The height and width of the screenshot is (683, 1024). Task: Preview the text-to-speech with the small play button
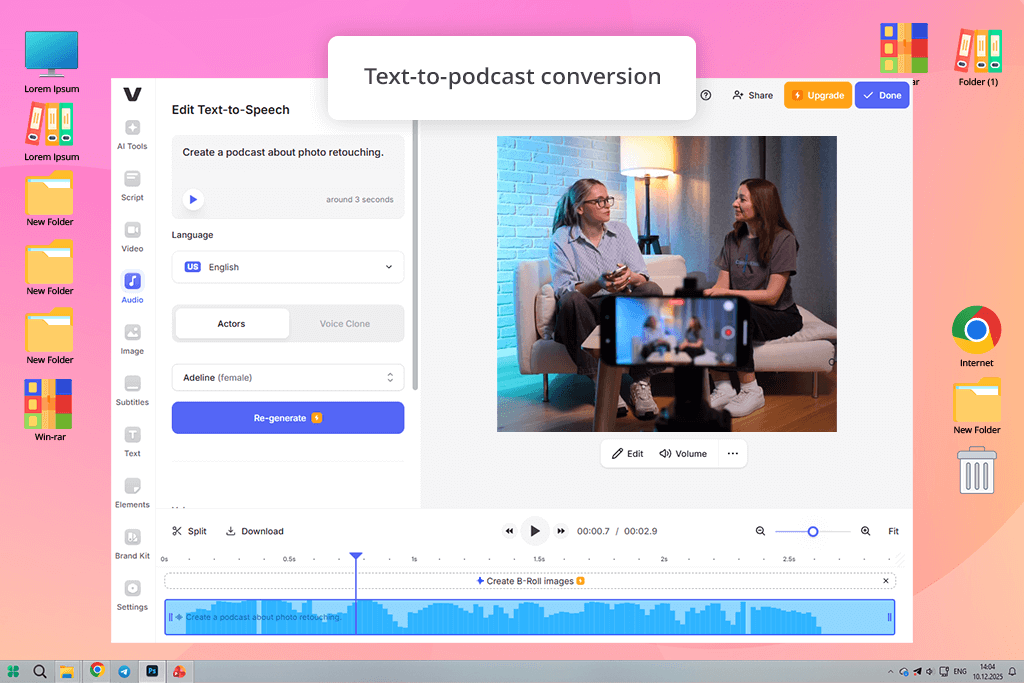[x=193, y=199]
